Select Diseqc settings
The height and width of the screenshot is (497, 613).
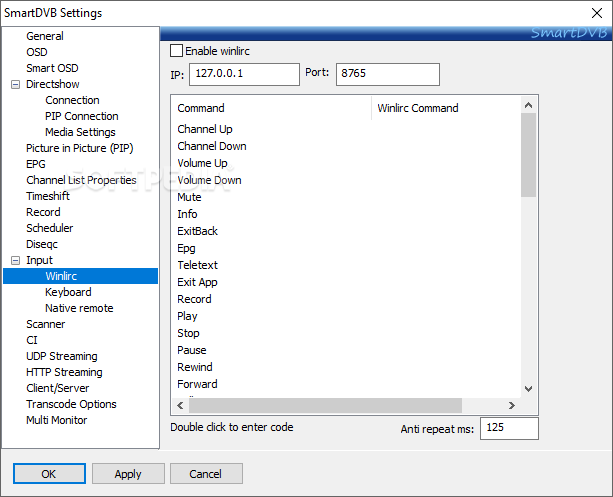(42, 244)
